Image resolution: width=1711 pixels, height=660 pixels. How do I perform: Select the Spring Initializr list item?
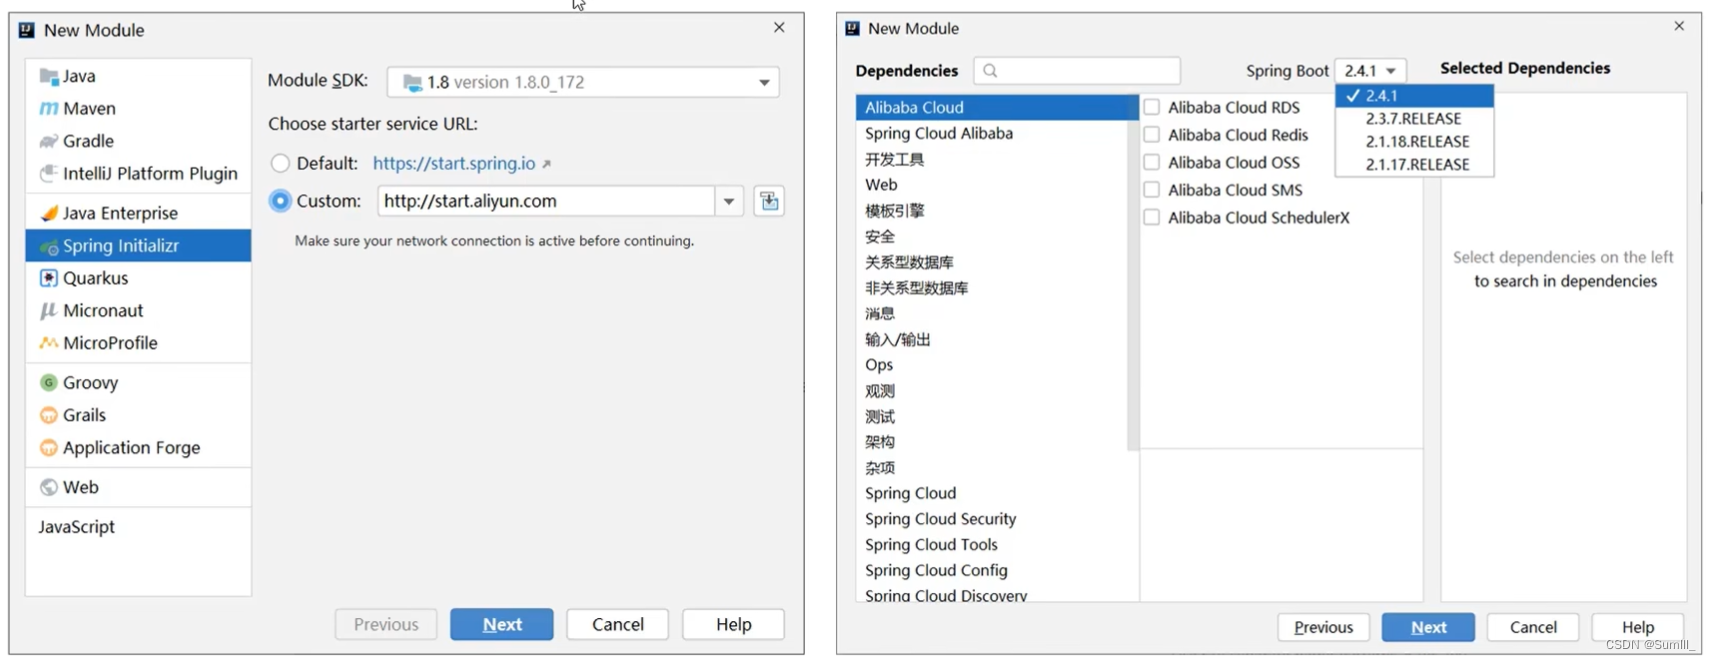(138, 246)
